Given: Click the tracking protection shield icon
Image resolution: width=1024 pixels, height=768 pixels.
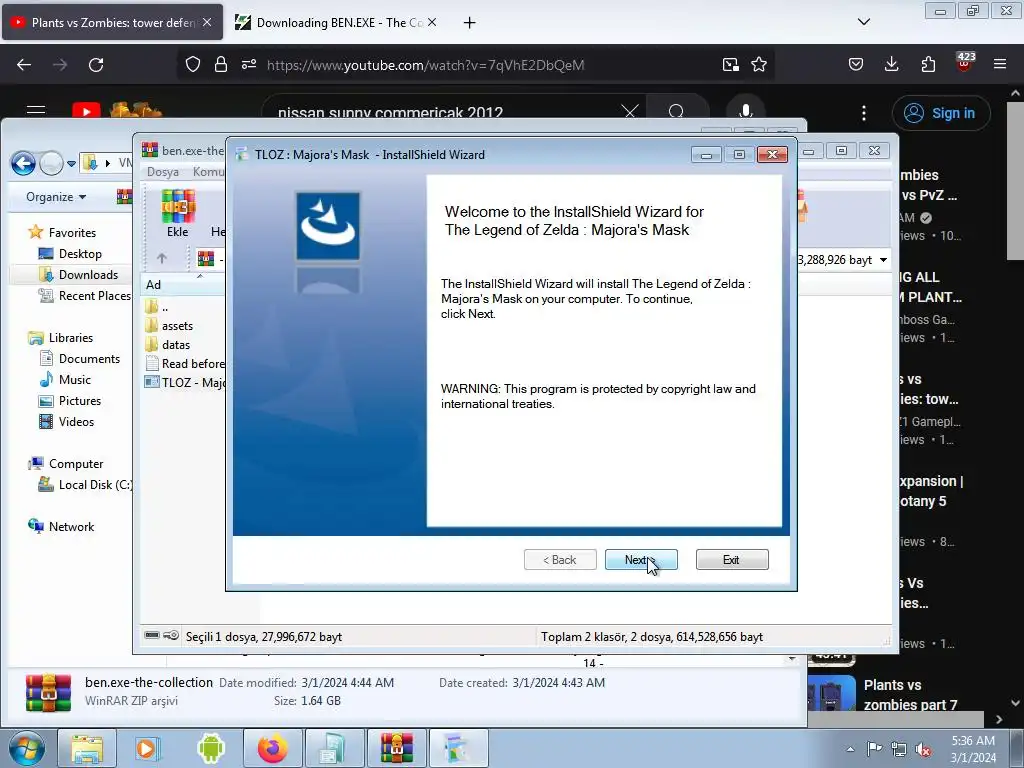Looking at the screenshot, I should click(193, 65).
